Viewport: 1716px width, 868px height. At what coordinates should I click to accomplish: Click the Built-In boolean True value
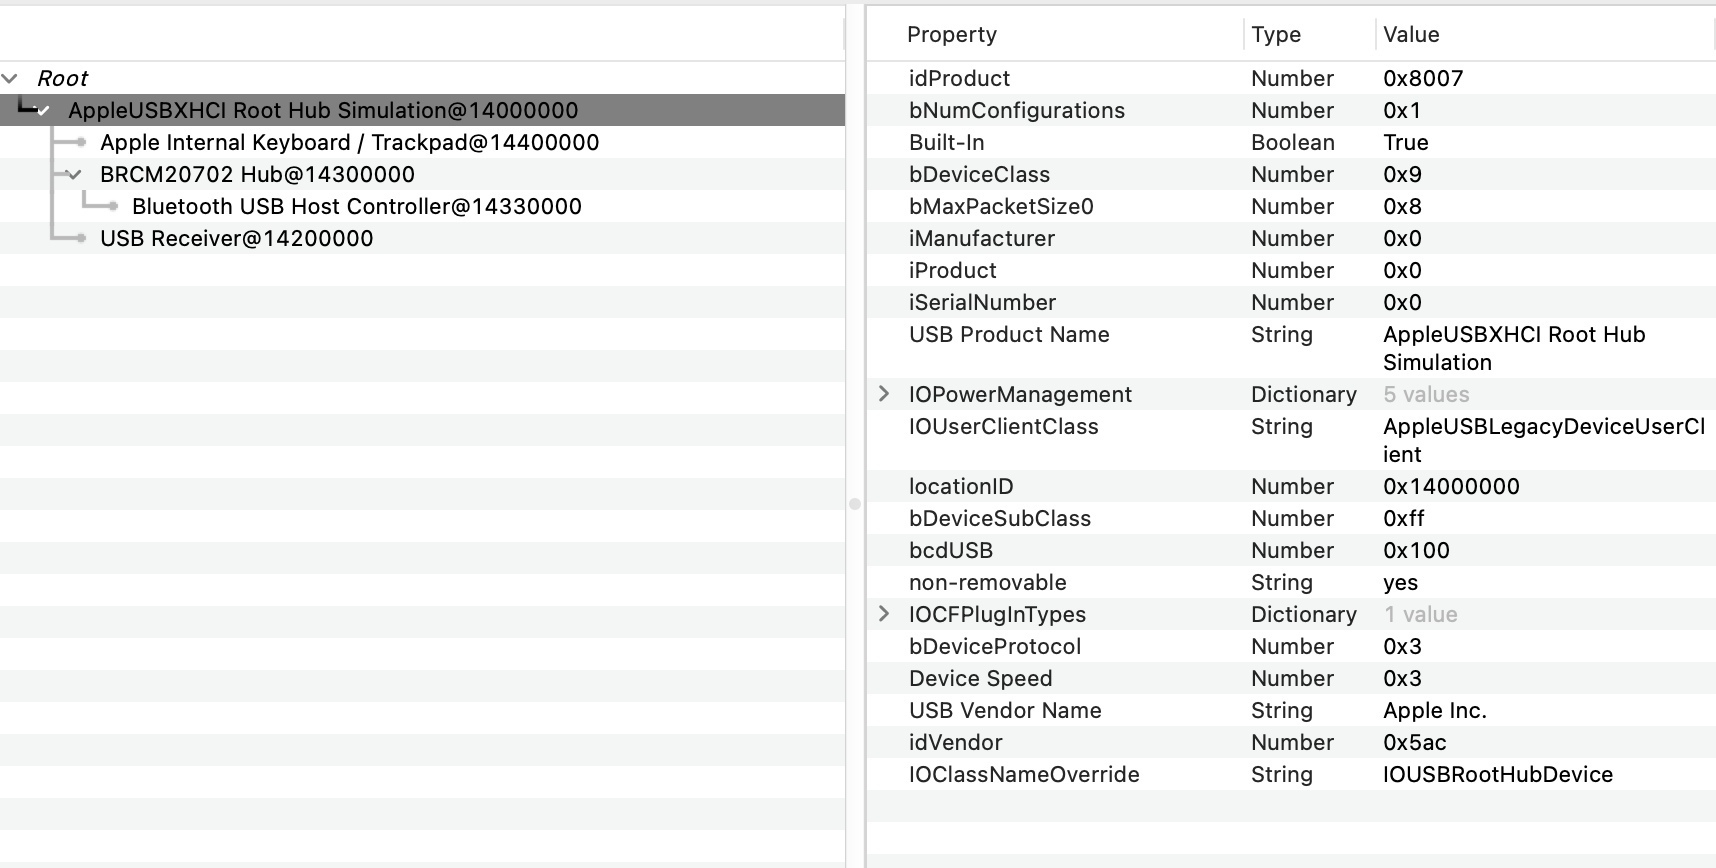(x=1405, y=143)
